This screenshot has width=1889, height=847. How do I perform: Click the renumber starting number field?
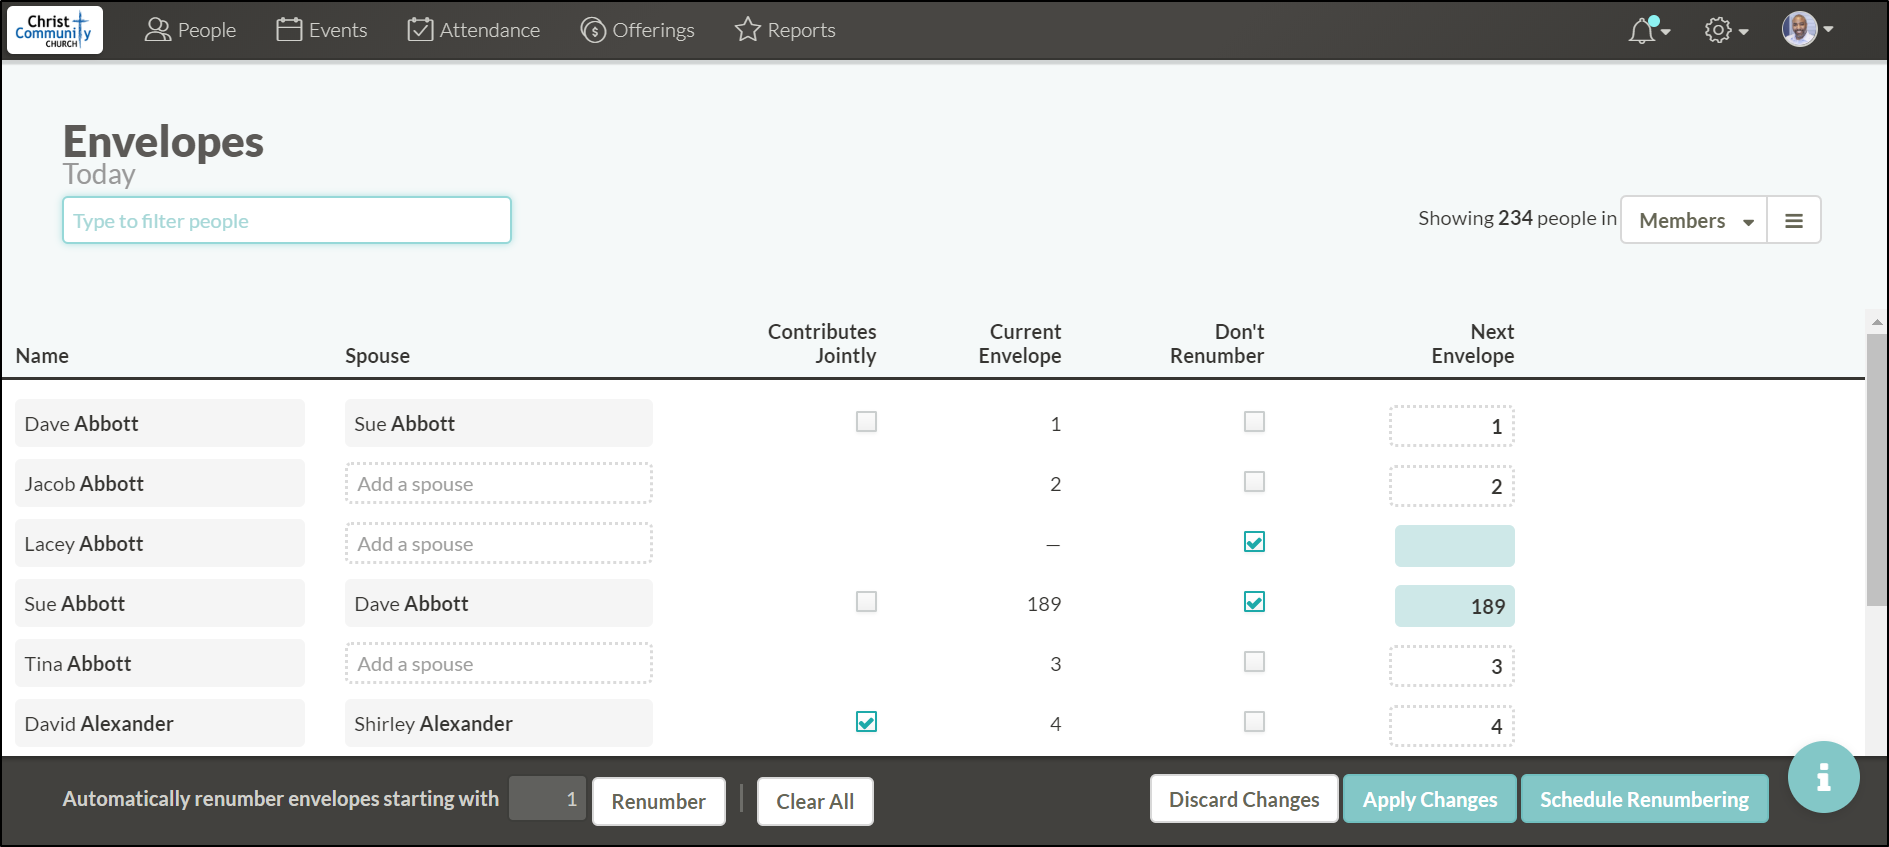(547, 798)
